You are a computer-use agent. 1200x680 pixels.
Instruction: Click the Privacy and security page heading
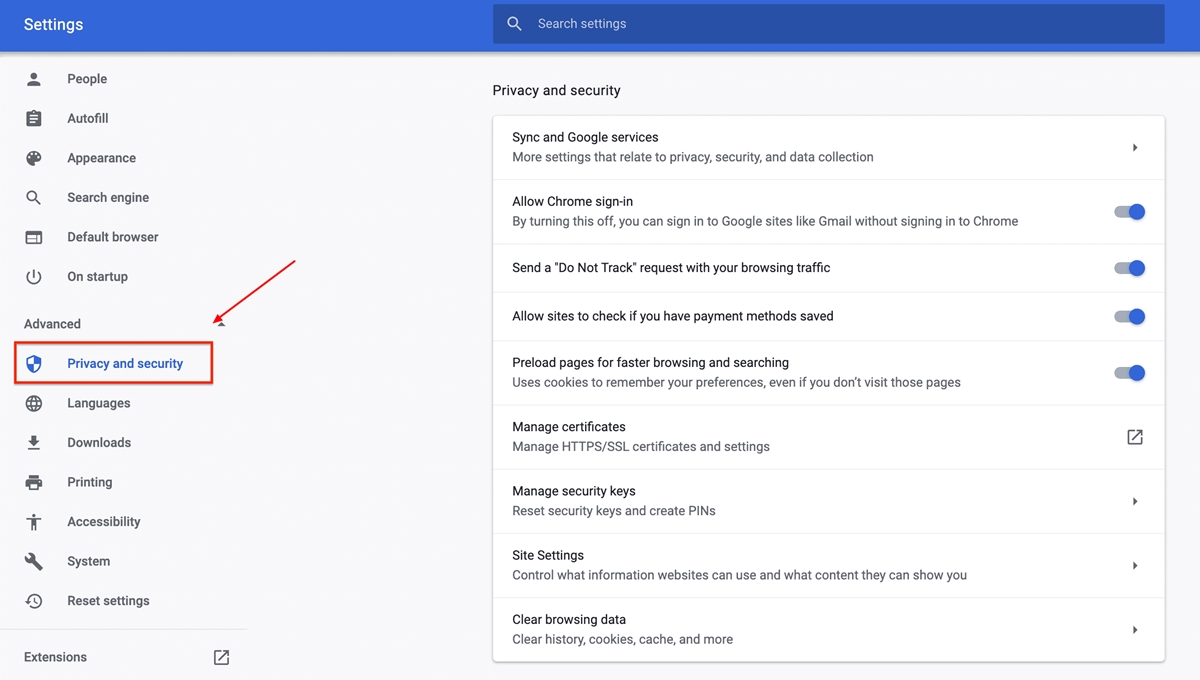(557, 90)
